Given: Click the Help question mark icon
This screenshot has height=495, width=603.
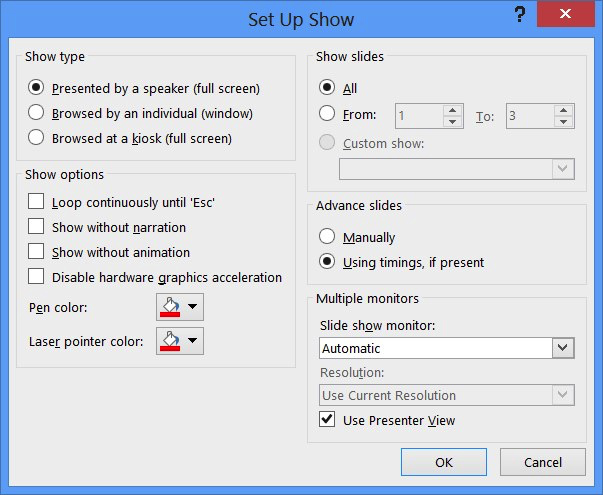Looking at the screenshot, I should [520, 14].
